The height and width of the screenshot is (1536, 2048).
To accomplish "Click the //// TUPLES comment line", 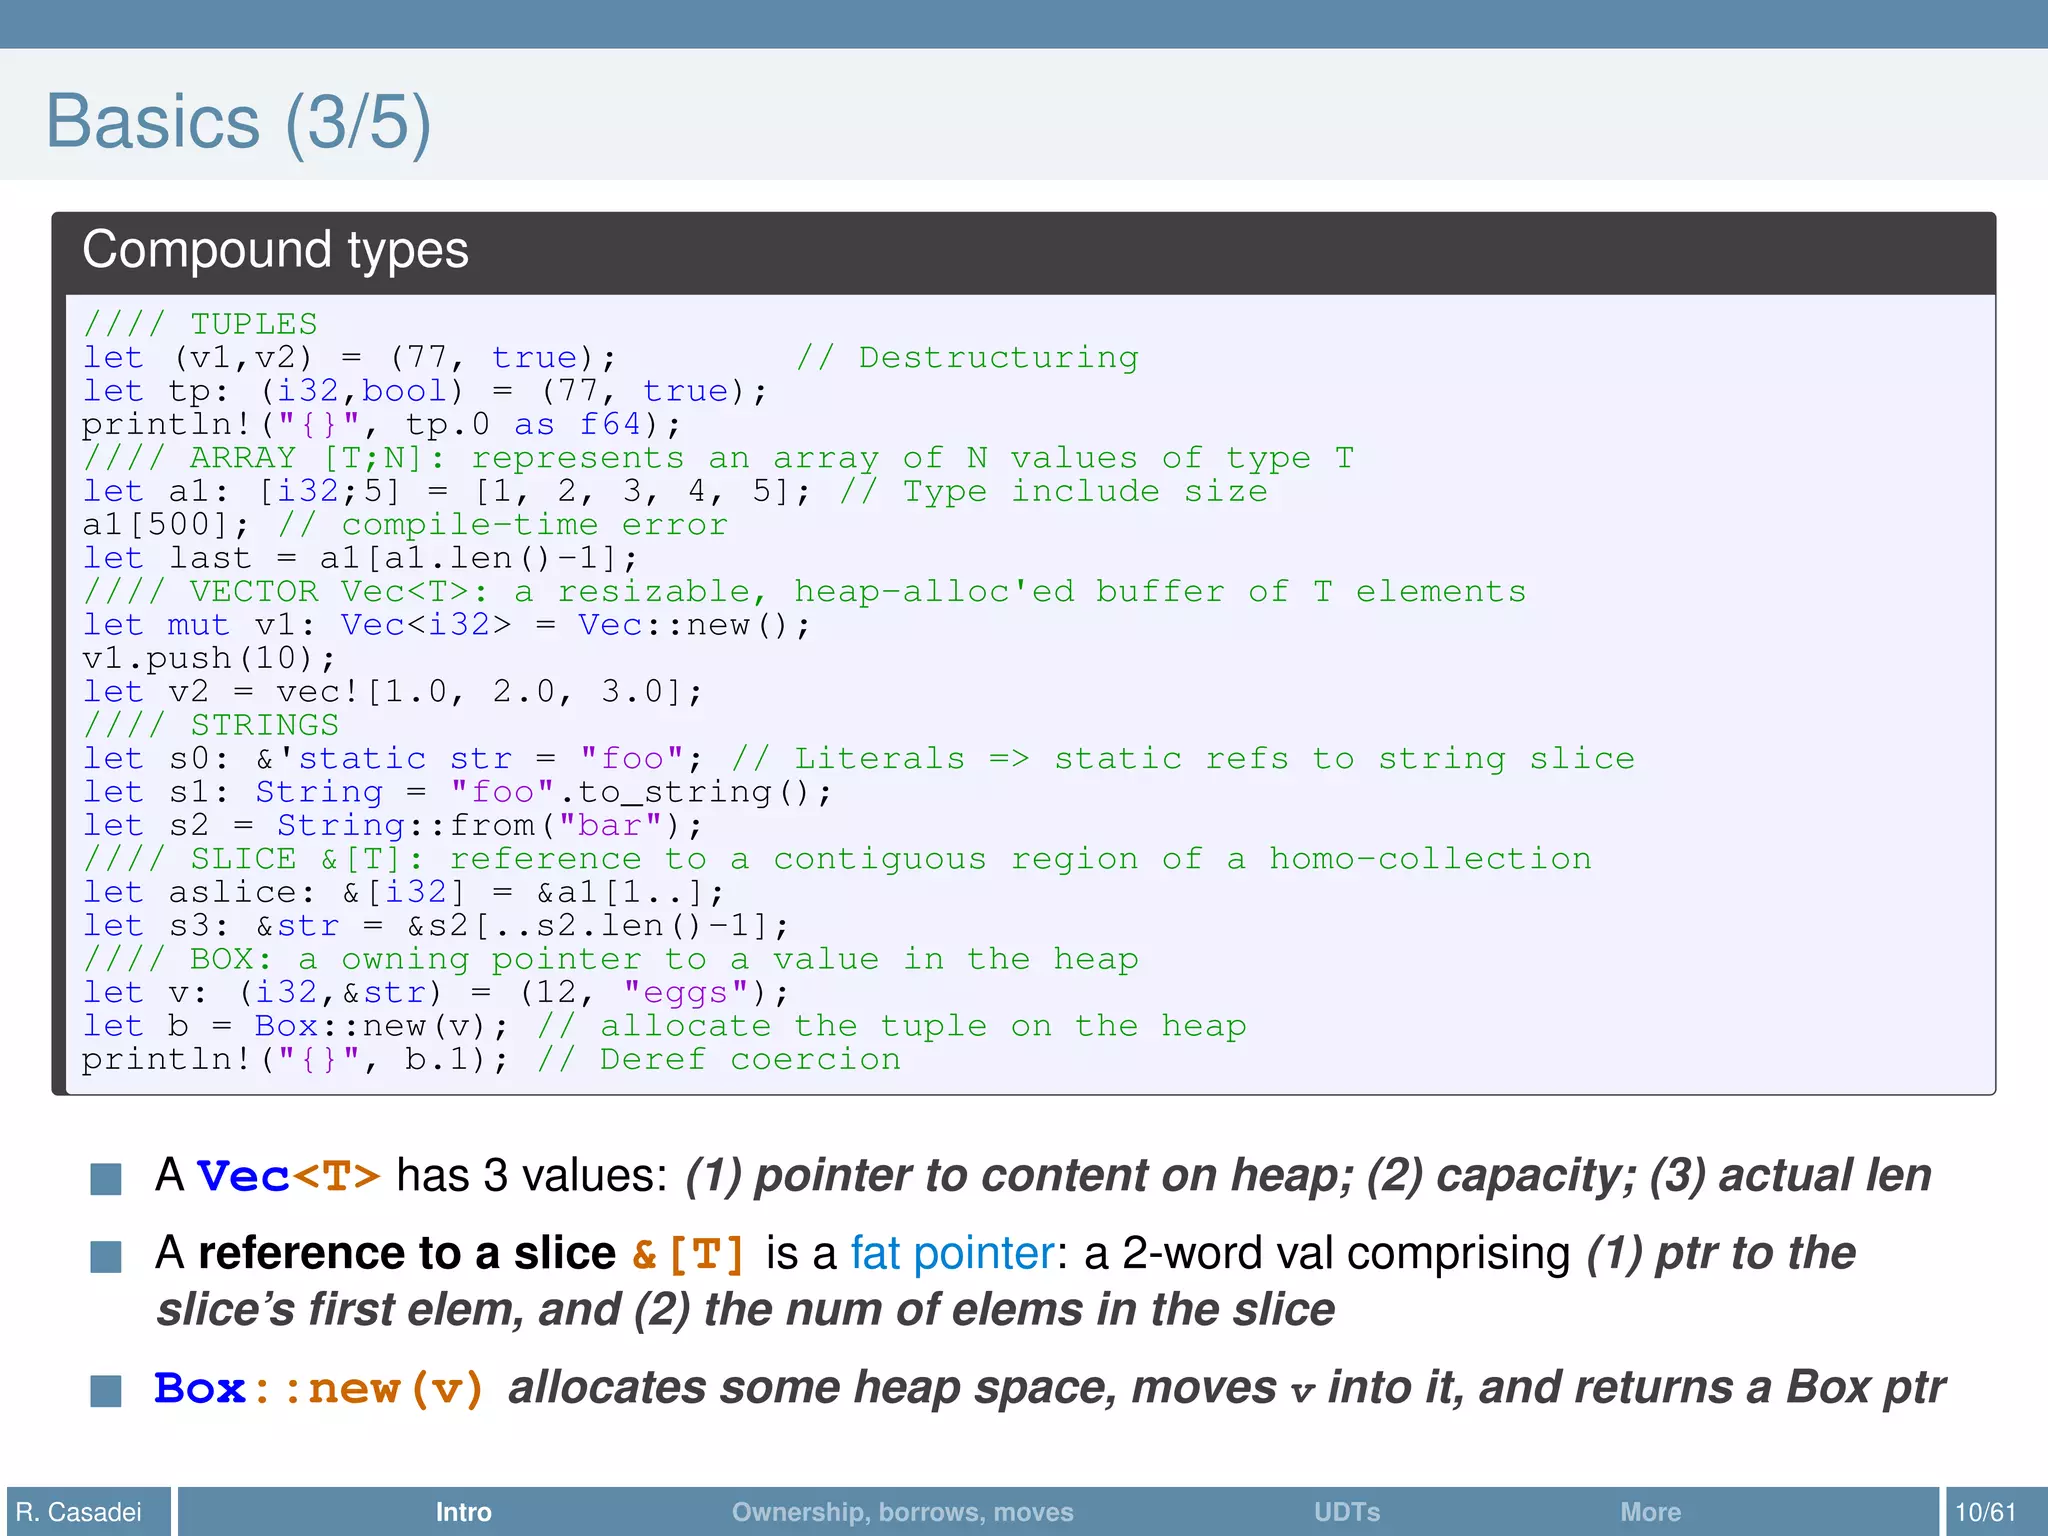I will 200,324.
